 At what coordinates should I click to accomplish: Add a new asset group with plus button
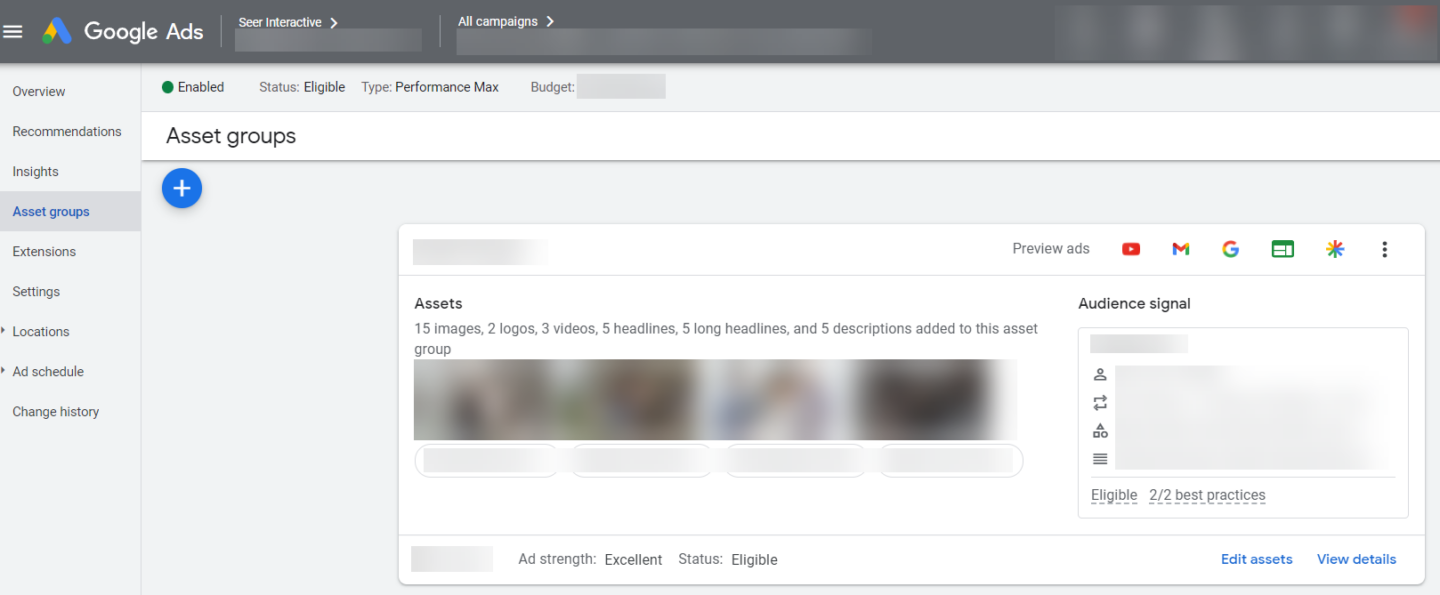(x=182, y=188)
